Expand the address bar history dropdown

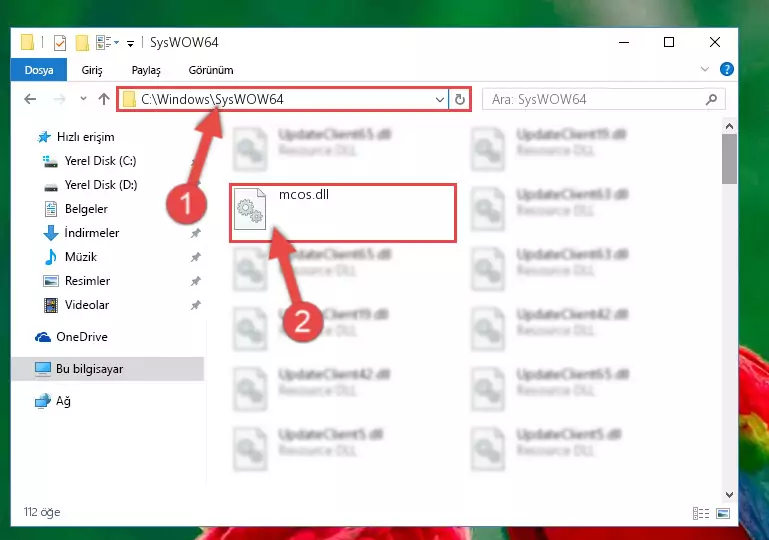tap(439, 100)
